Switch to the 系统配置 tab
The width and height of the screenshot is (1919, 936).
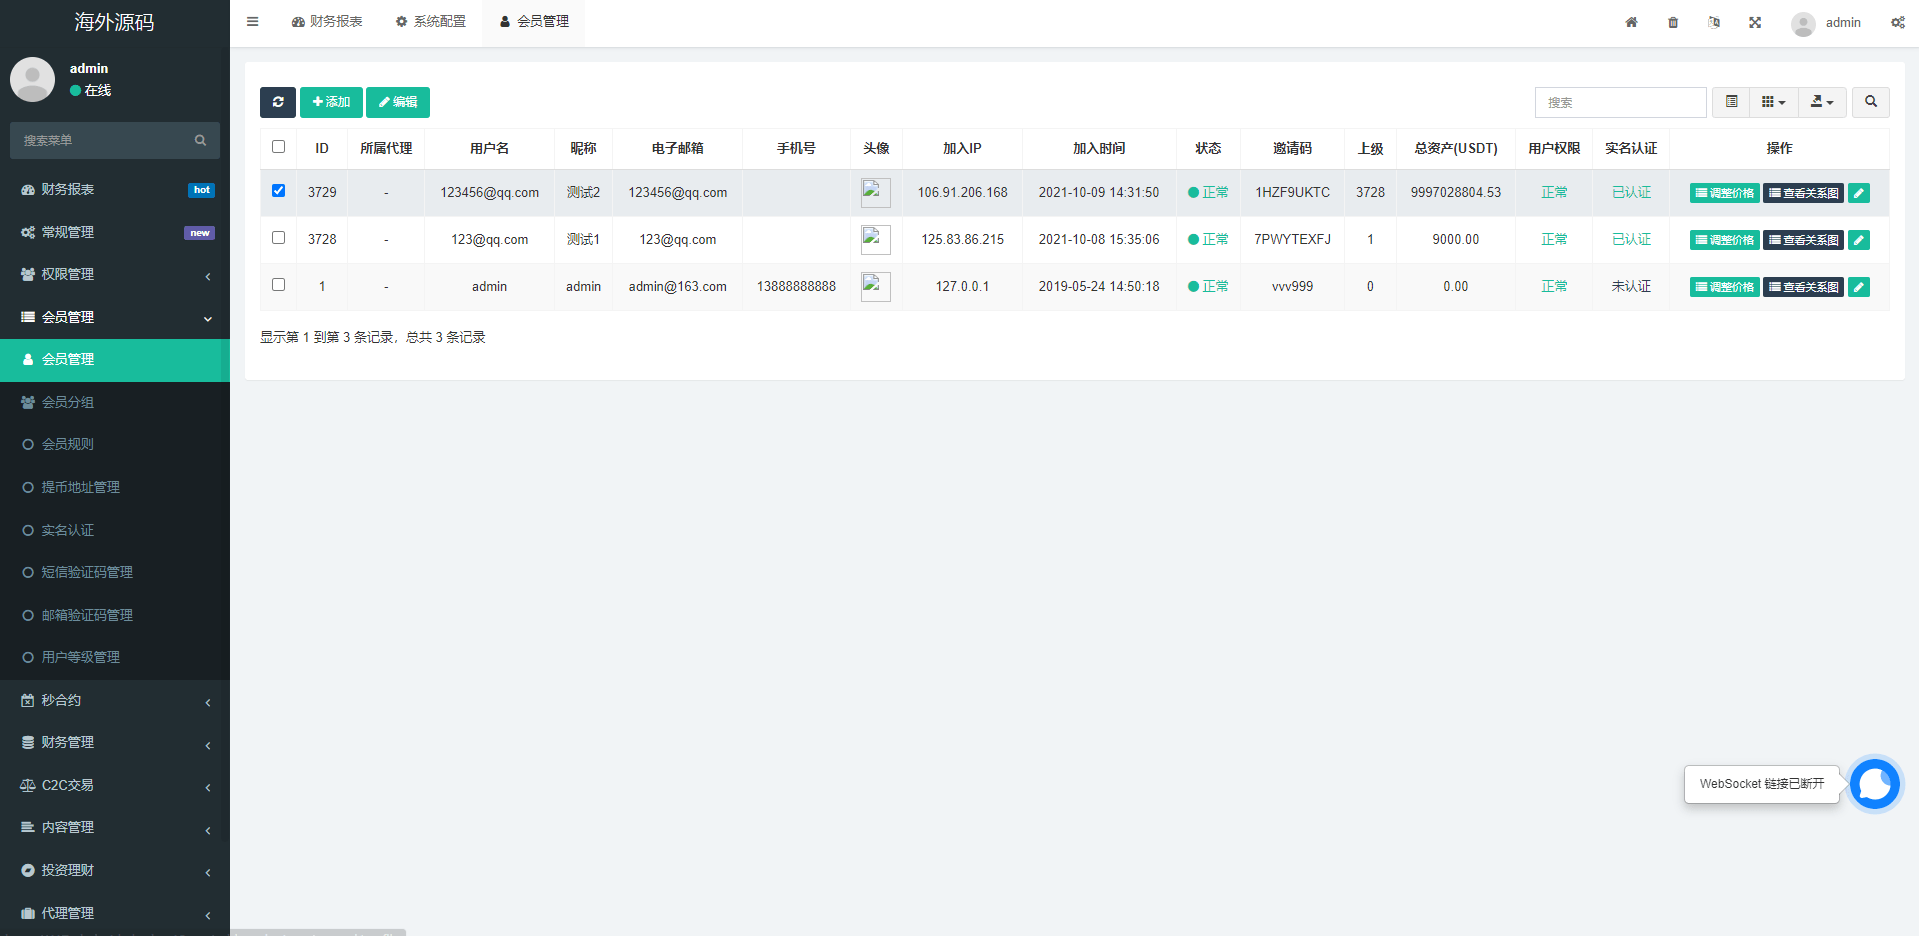431,22
